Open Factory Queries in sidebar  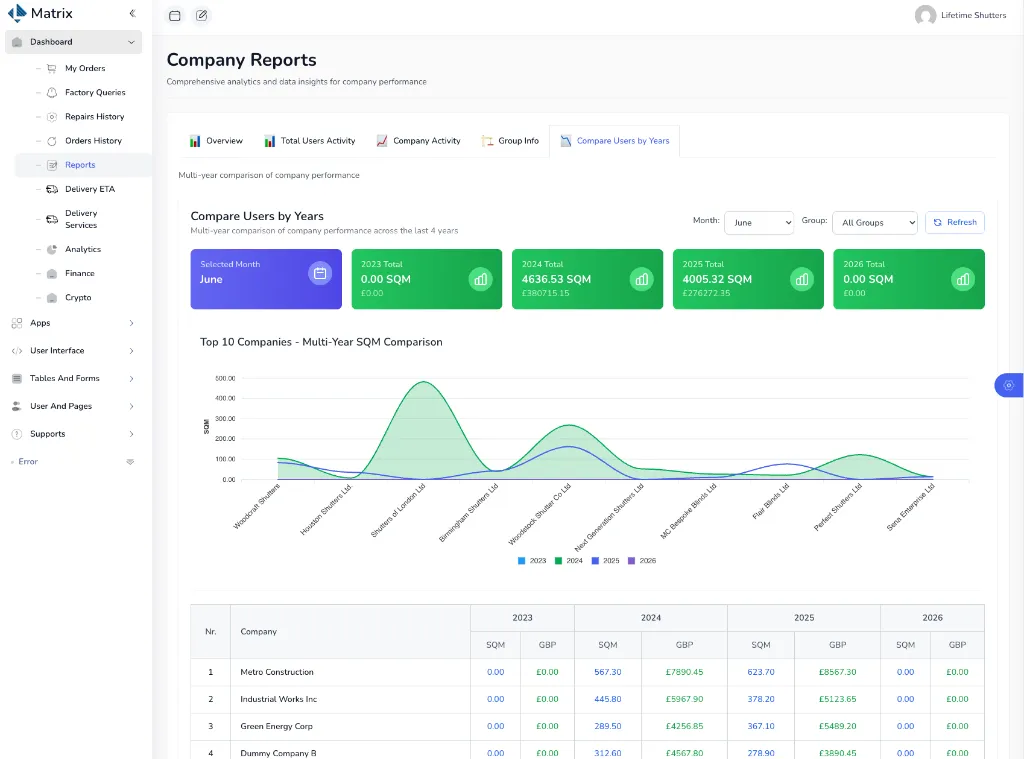pos(88,93)
